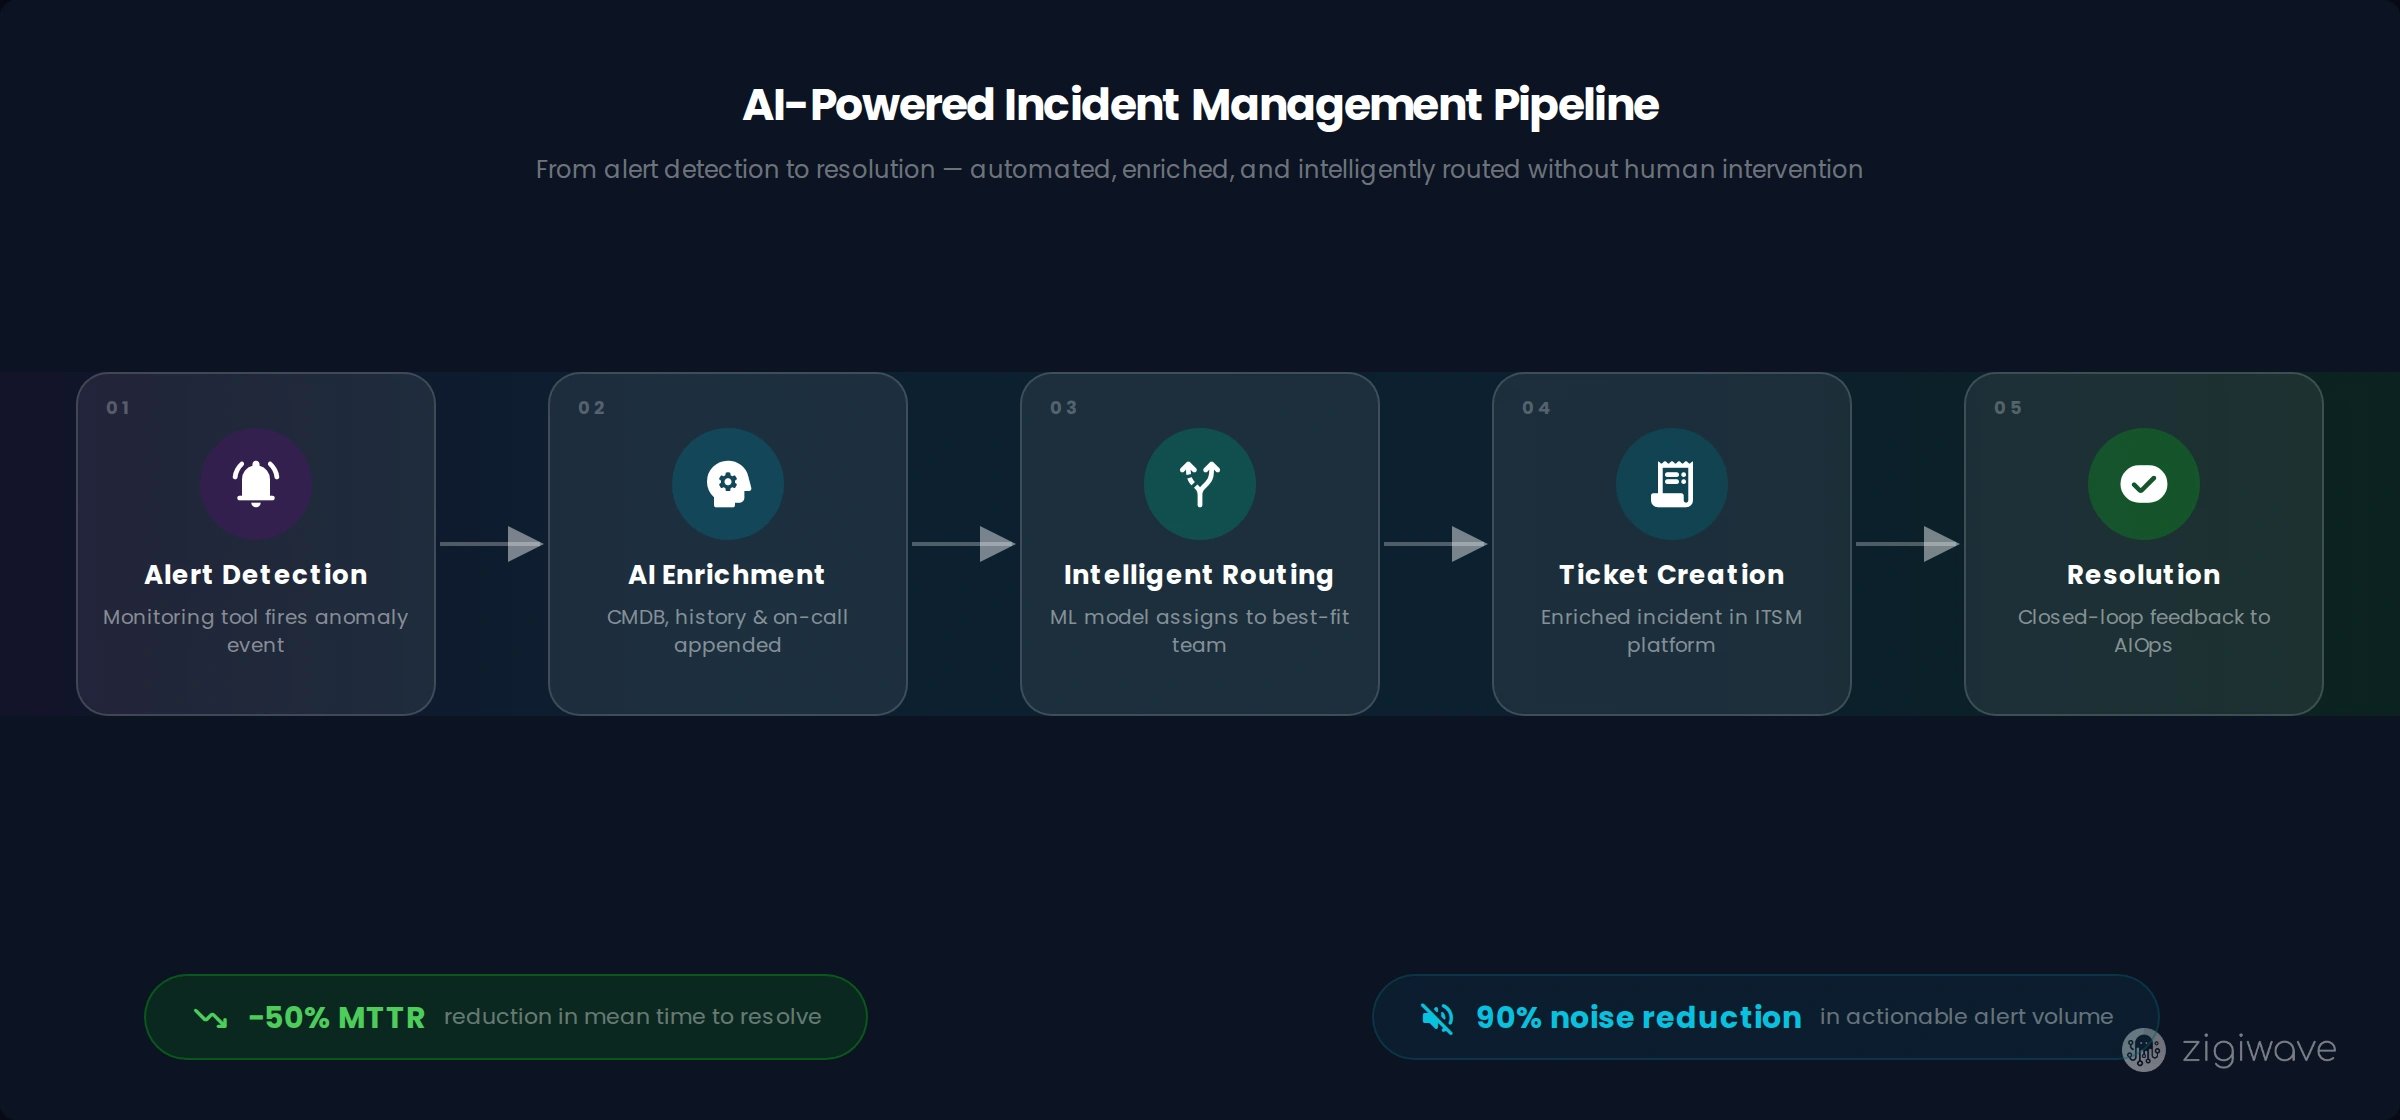Click the green checkmark icon in Resolution
The image size is (2400, 1120).
coord(2144,484)
